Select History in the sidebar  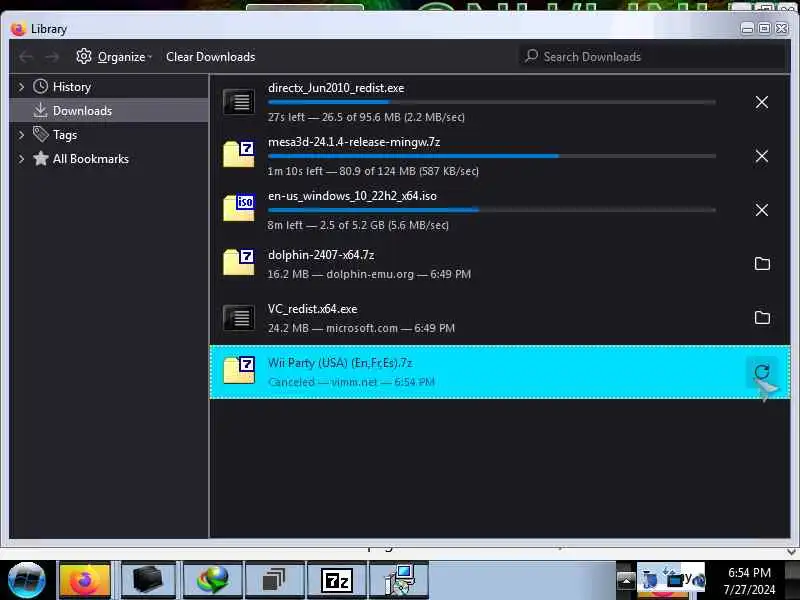click(x=109, y=87)
